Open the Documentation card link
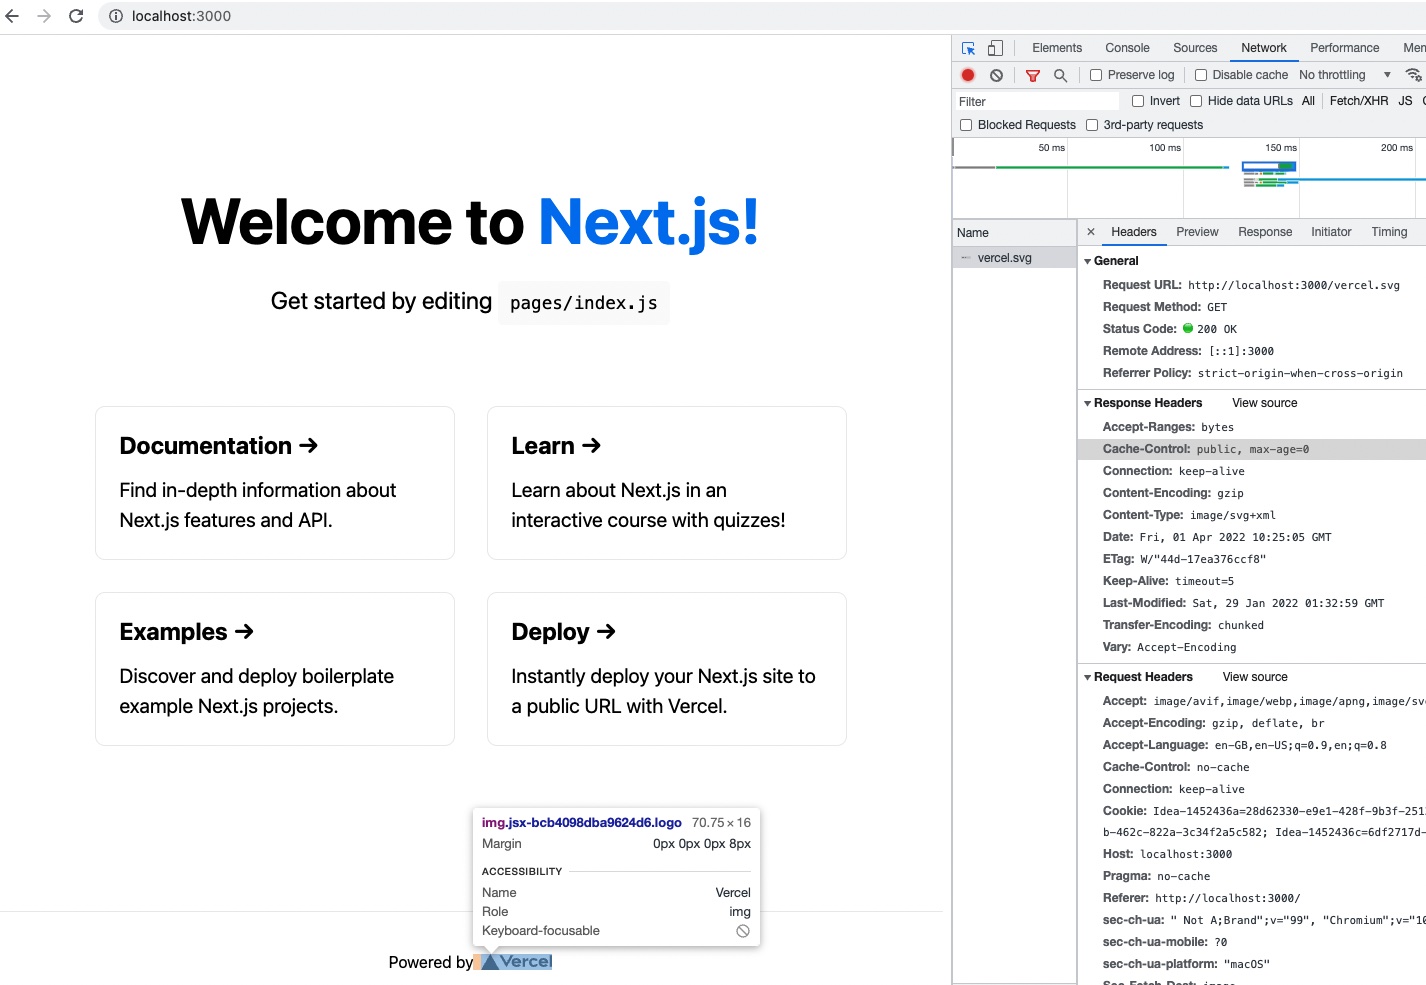The width and height of the screenshot is (1426, 985). coord(275,482)
